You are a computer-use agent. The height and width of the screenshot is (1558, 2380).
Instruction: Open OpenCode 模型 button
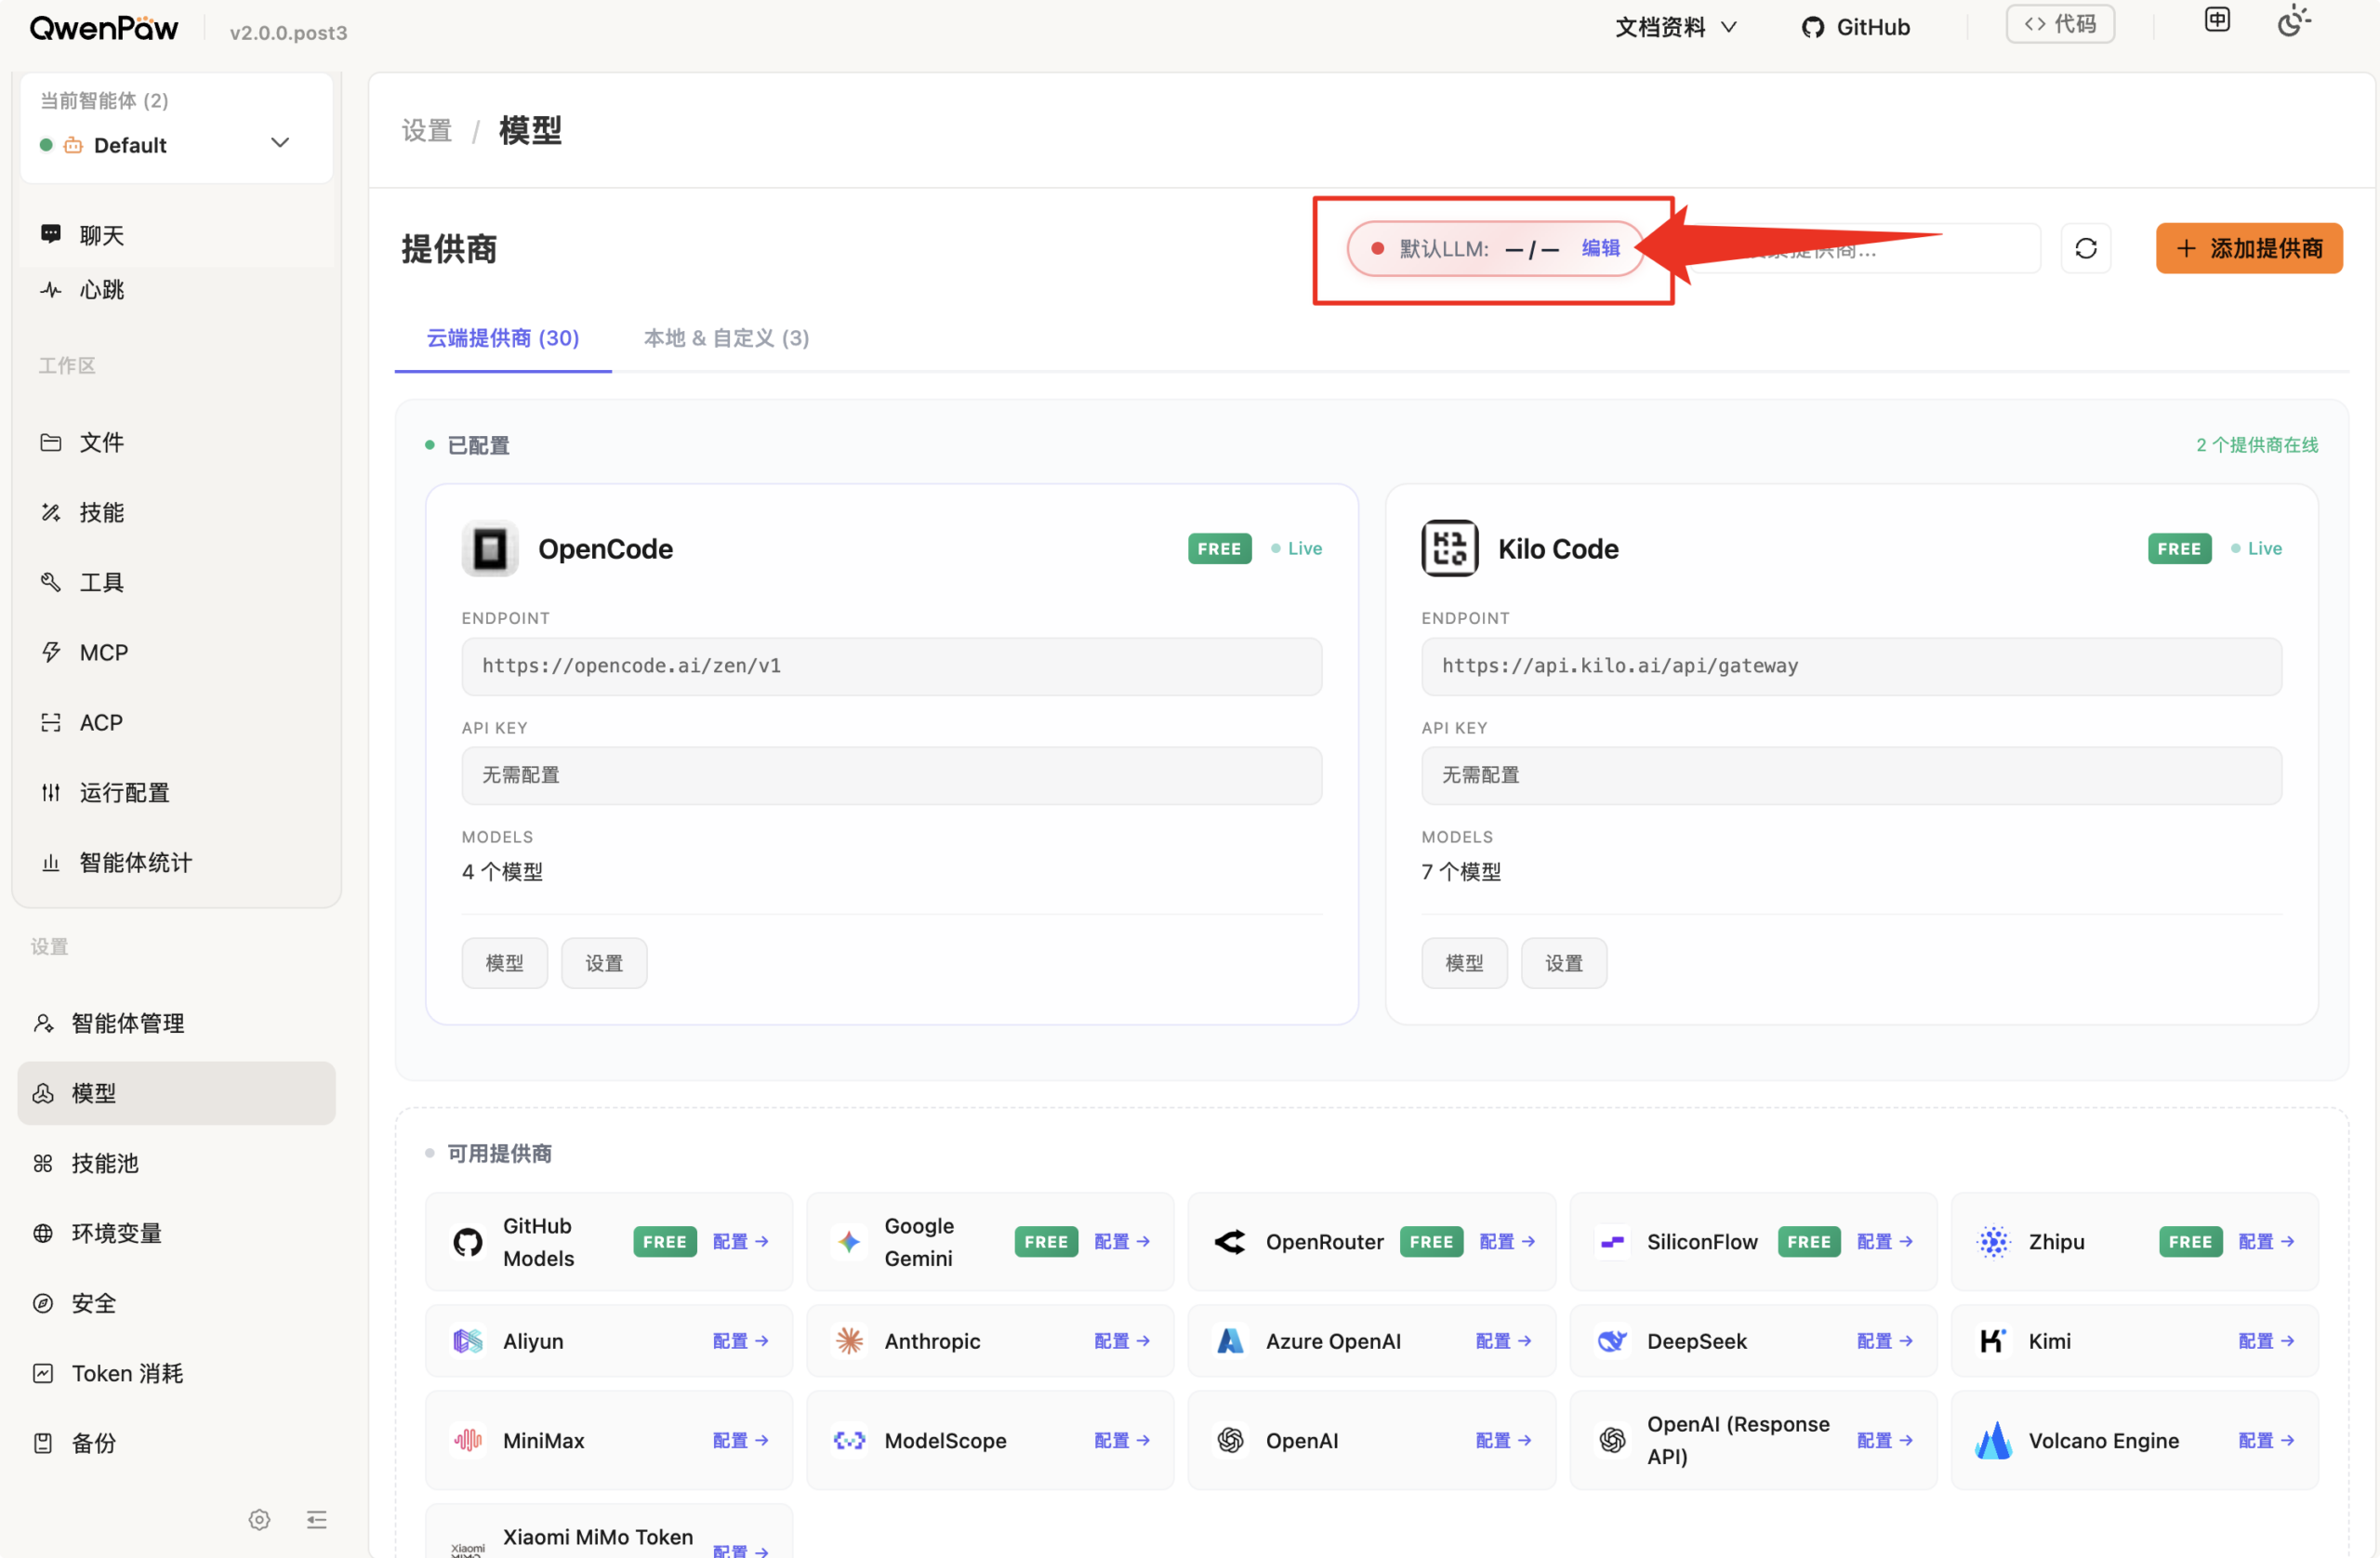(x=504, y=963)
